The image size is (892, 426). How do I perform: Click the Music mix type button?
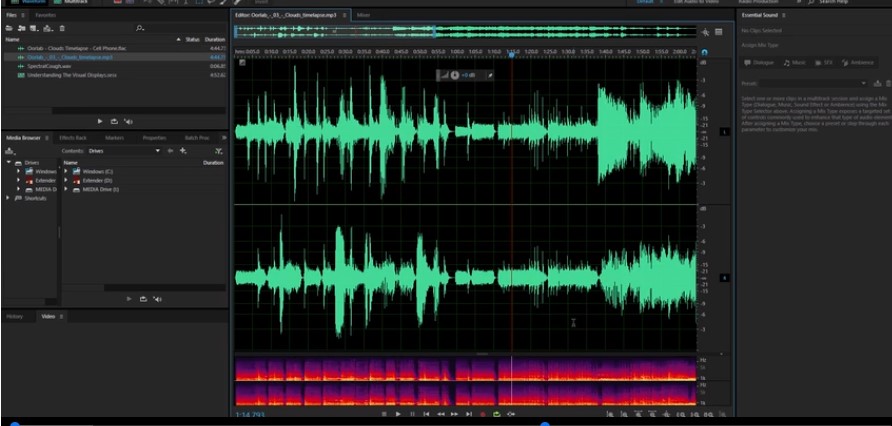point(795,63)
